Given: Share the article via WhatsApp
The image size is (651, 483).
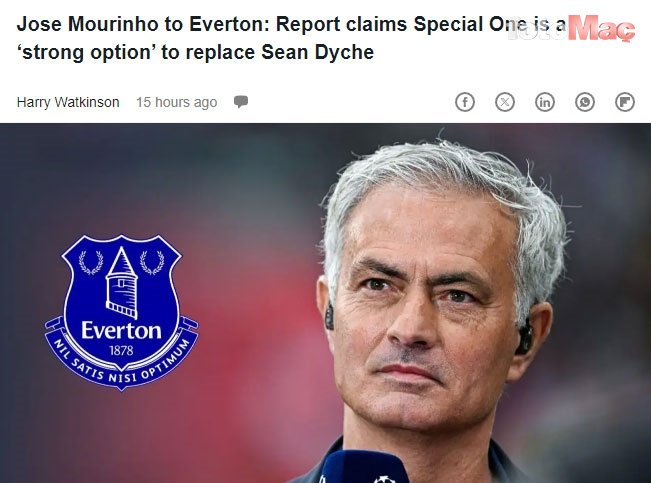Looking at the screenshot, I should coord(585,102).
